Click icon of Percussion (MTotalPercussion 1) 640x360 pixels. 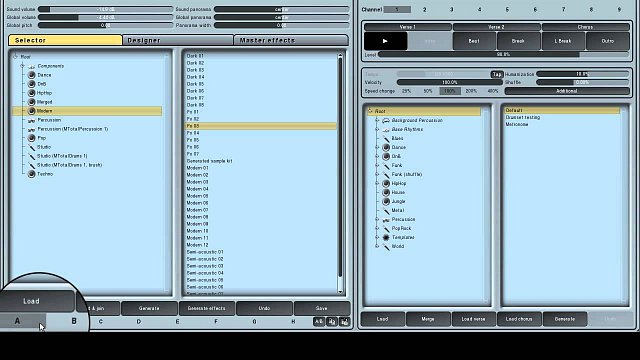(x=31, y=129)
